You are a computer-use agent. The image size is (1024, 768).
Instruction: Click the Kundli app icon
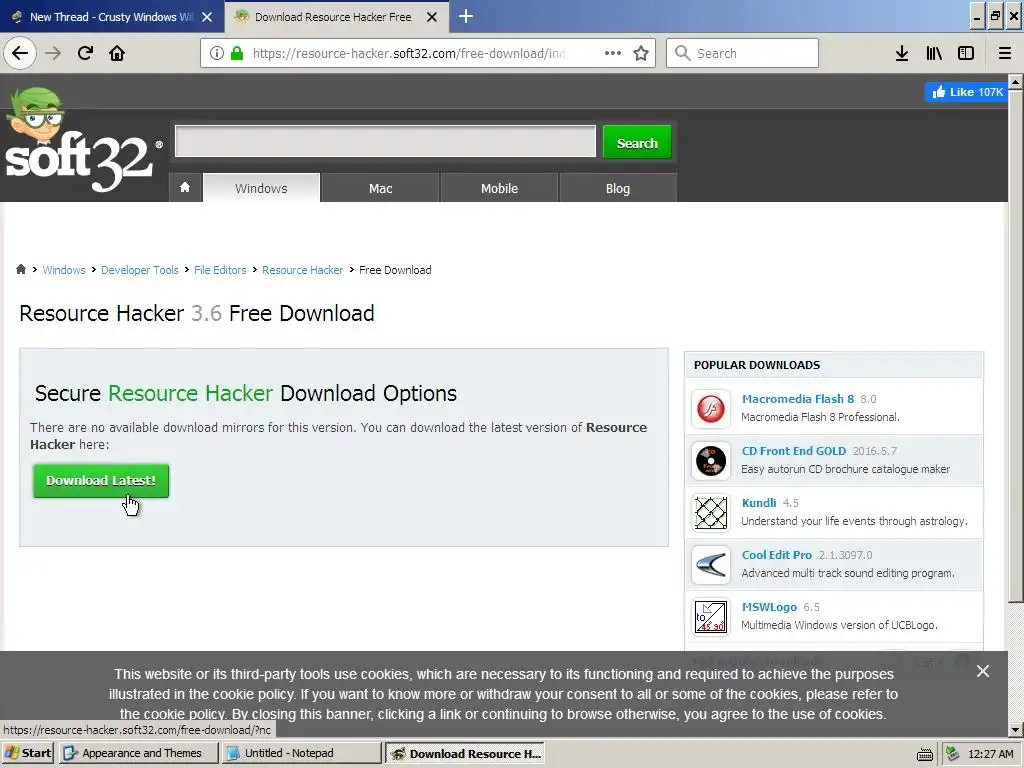pyautogui.click(x=711, y=513)
